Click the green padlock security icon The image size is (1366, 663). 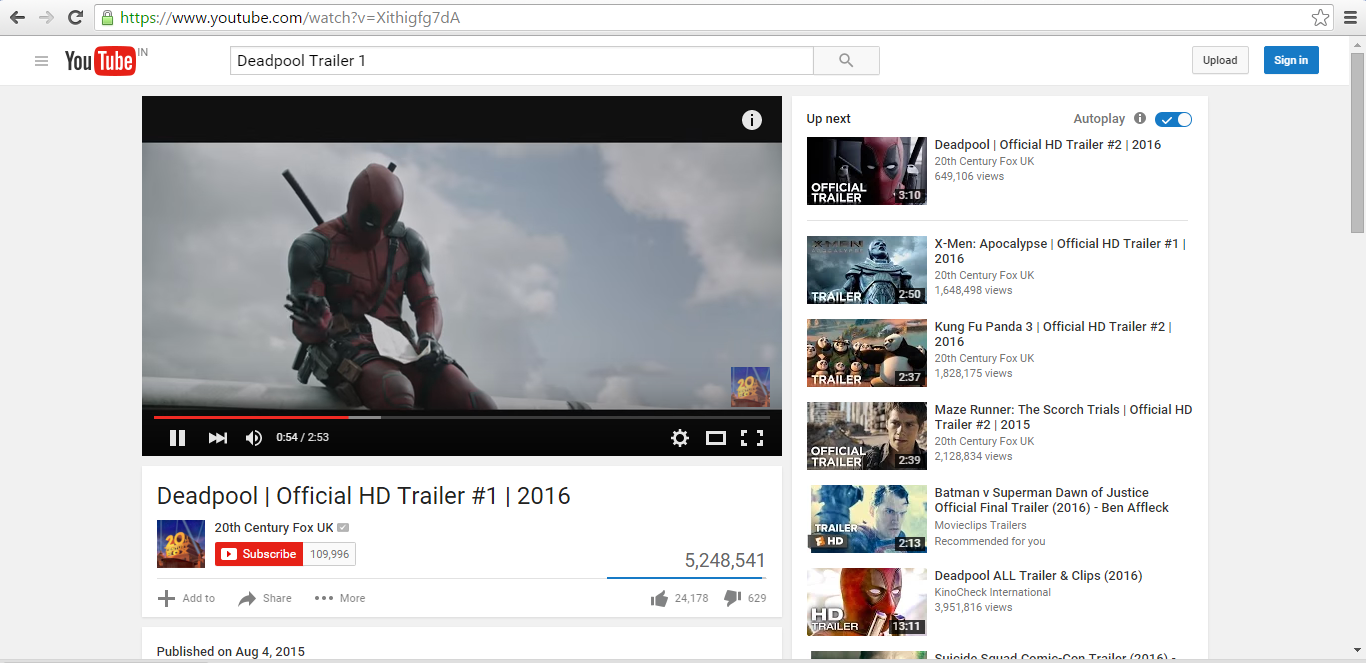(x=108, y=18)
